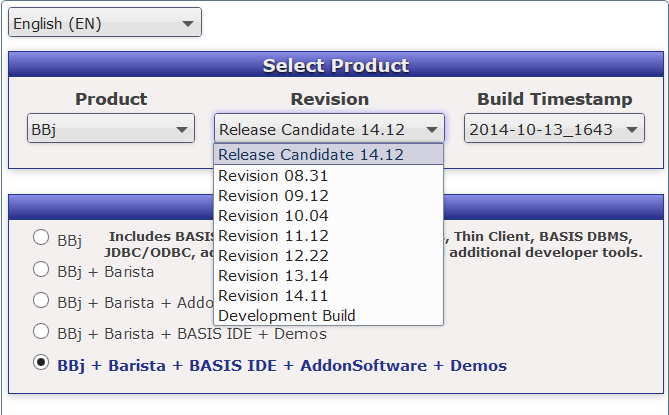Viewport: 669px width, 415px height.
Task: Open the Build Timestamp dropdown
Action: pyautogui.click(x=554, y=129)
